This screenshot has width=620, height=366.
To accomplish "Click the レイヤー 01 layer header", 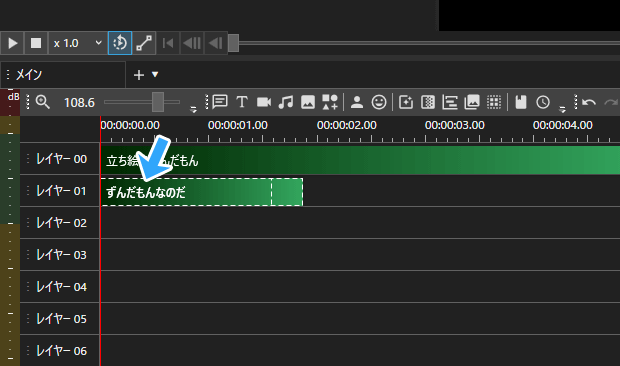I will tap(59, 191).
